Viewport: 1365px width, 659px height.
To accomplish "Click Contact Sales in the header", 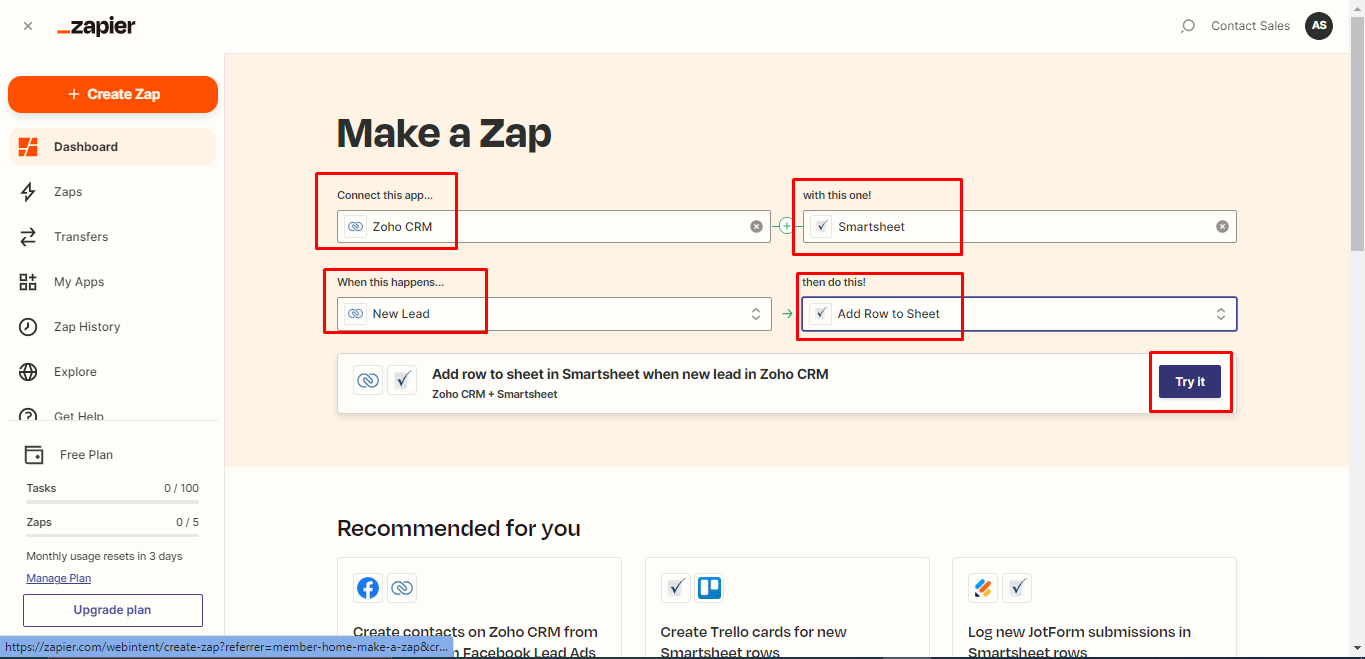I will pos(1251,26).
